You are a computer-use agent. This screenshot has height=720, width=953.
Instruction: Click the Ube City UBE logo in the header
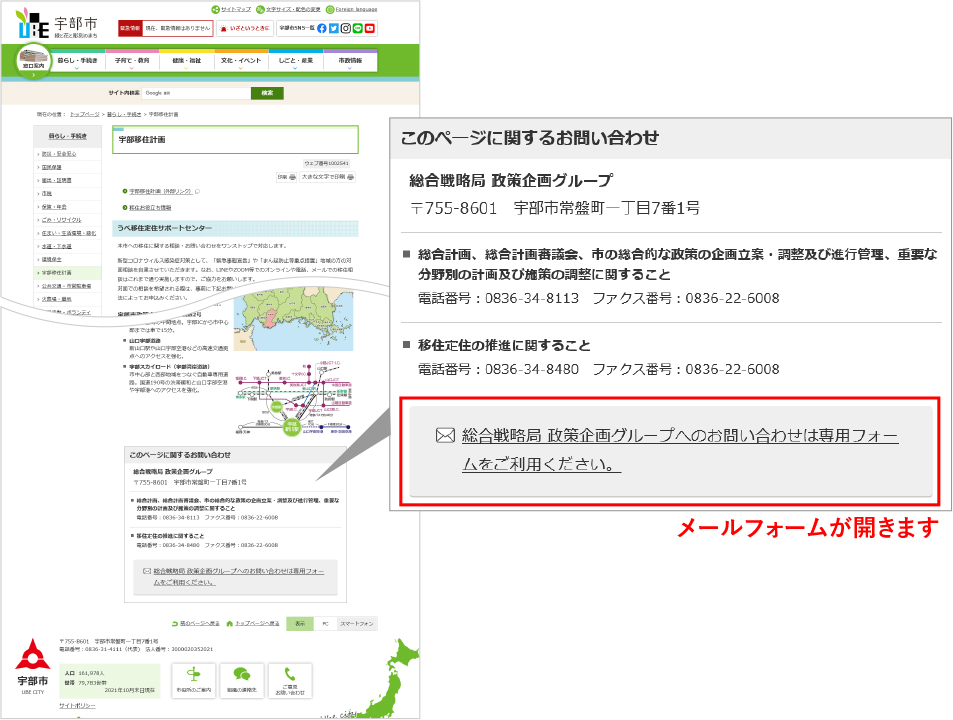tap(32, 24)
